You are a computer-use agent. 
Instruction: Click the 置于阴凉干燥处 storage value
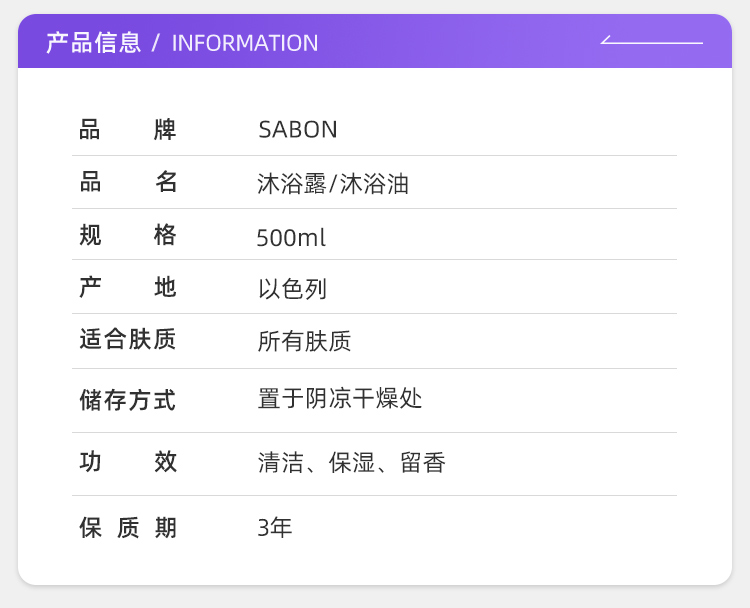click(x=340, y=399)
